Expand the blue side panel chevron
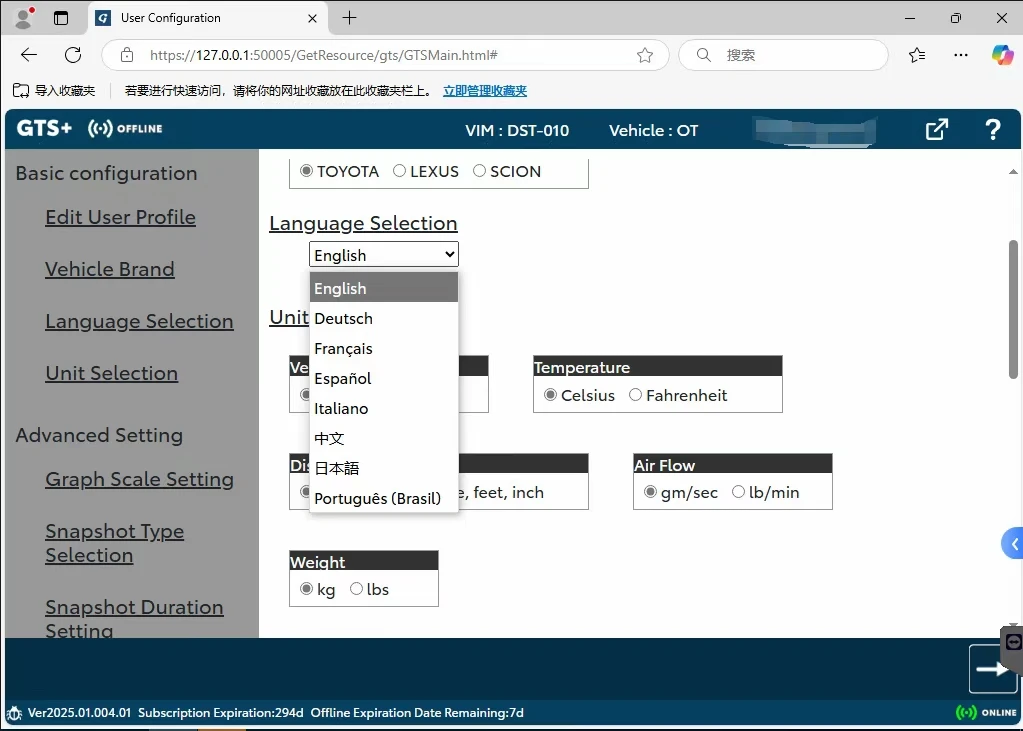 tap(1013, 544)
